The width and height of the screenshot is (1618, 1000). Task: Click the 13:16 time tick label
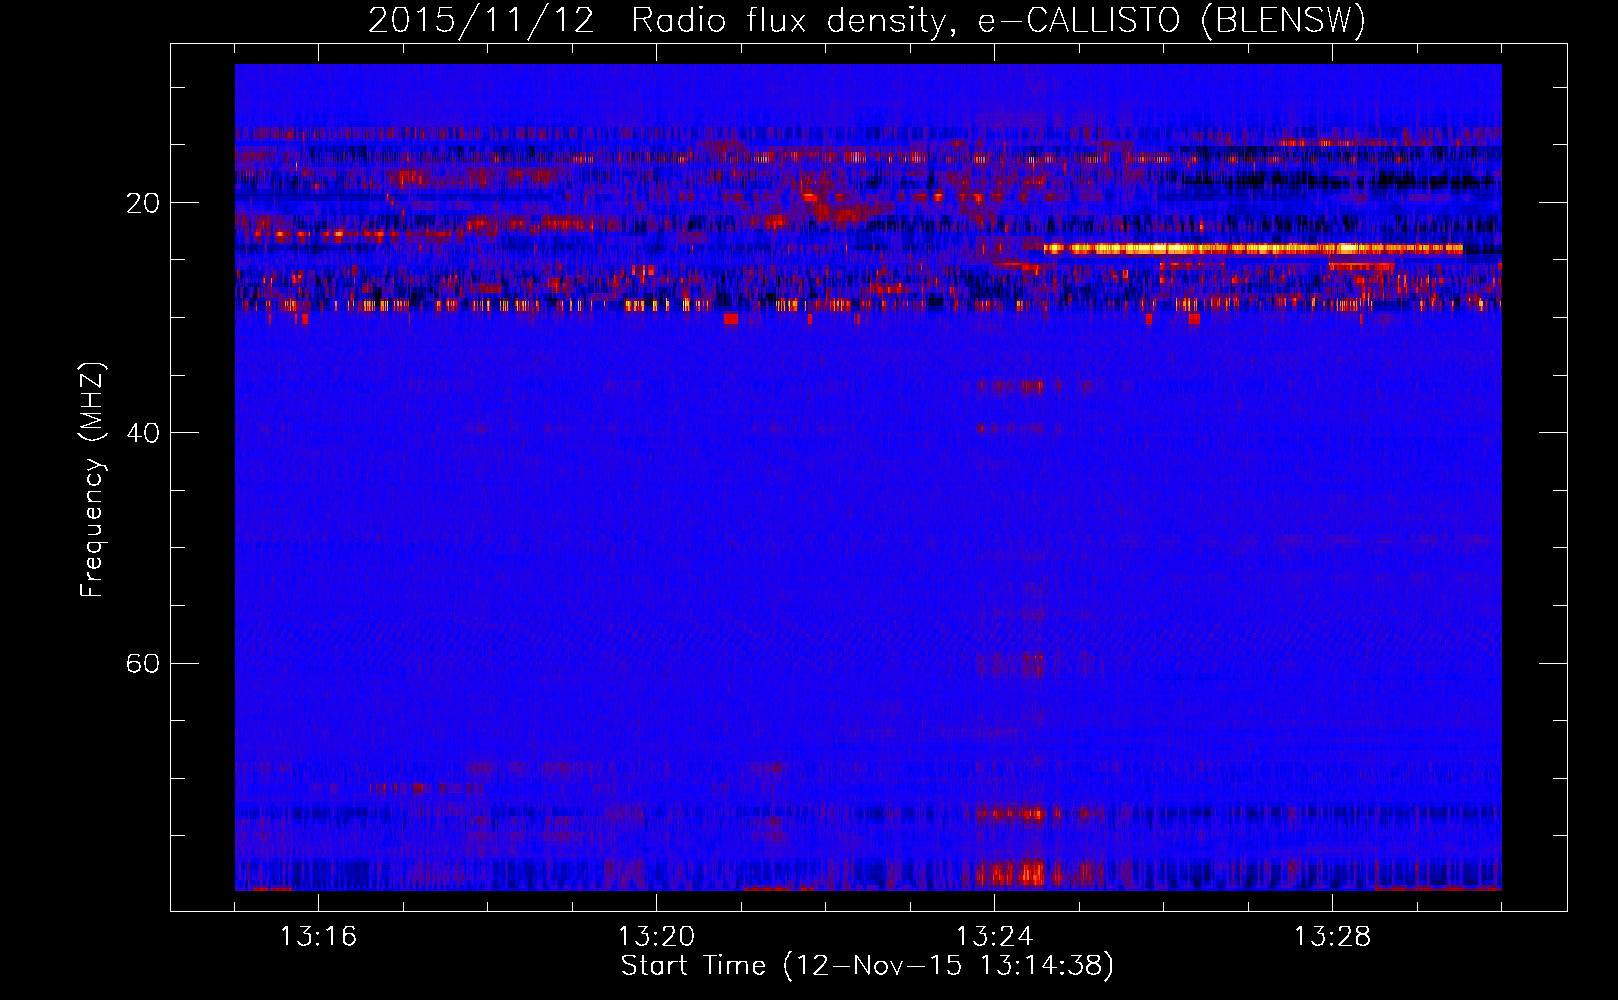pos(318,937)
